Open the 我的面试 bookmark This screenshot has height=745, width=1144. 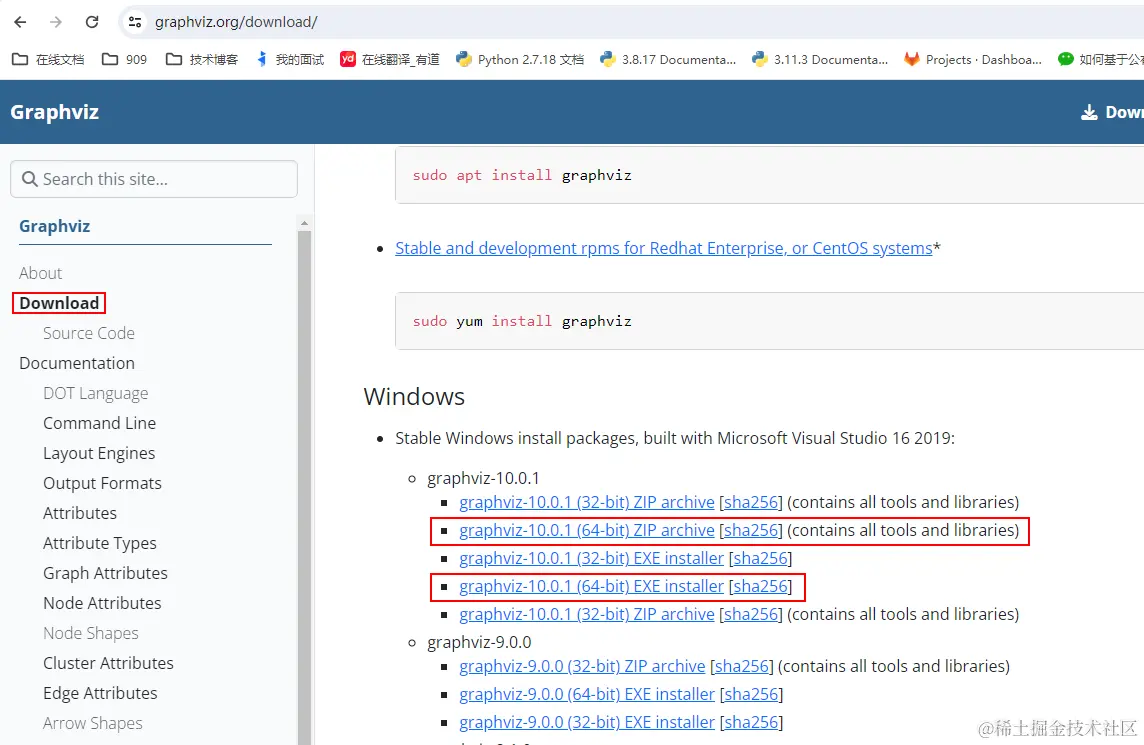[x=290, y=60]
